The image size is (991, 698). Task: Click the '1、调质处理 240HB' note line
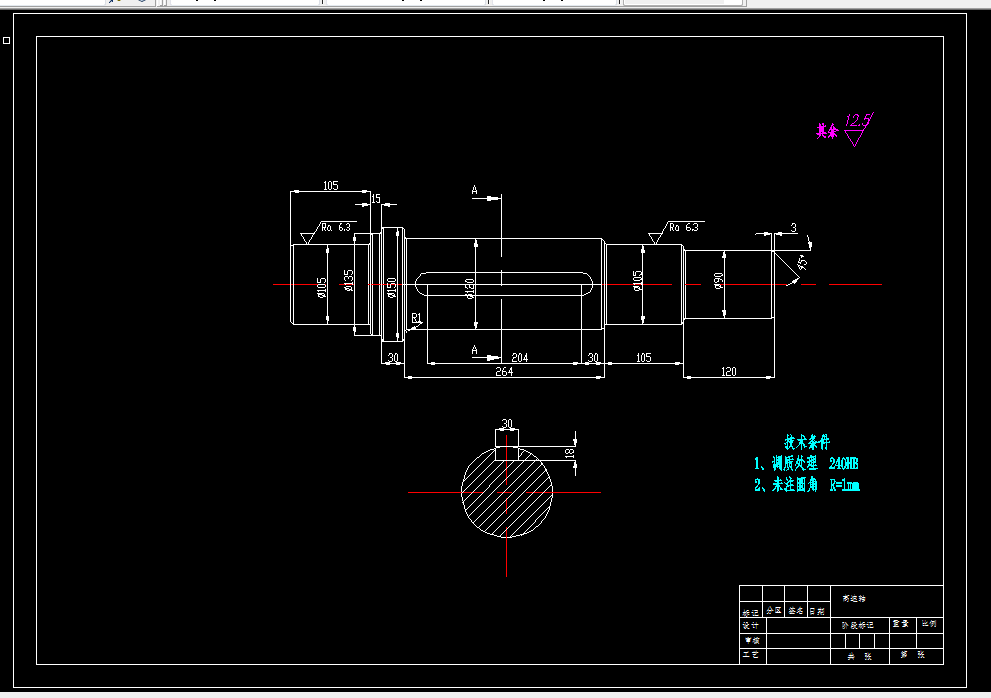[x=806, y=463]
